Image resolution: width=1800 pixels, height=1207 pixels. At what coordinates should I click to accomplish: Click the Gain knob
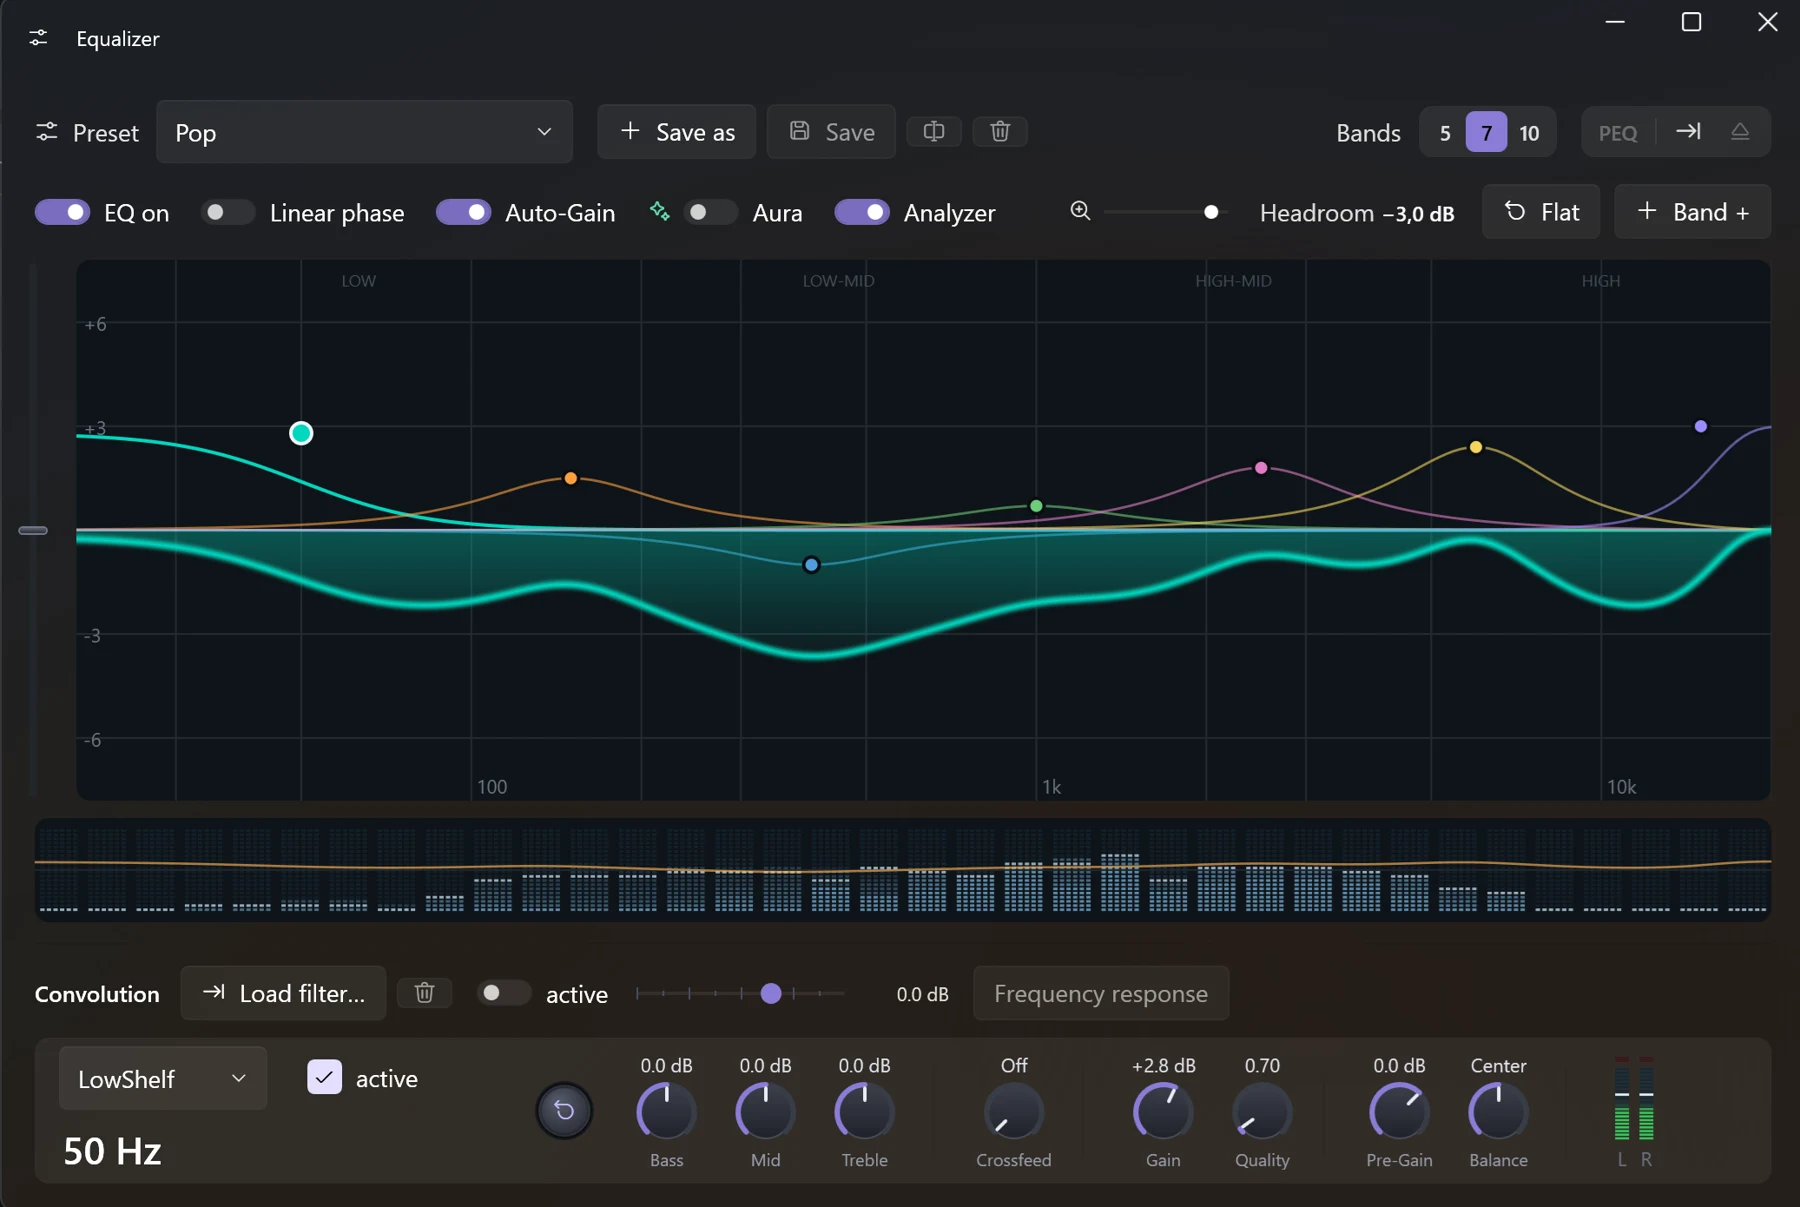coord(1163,1111)
